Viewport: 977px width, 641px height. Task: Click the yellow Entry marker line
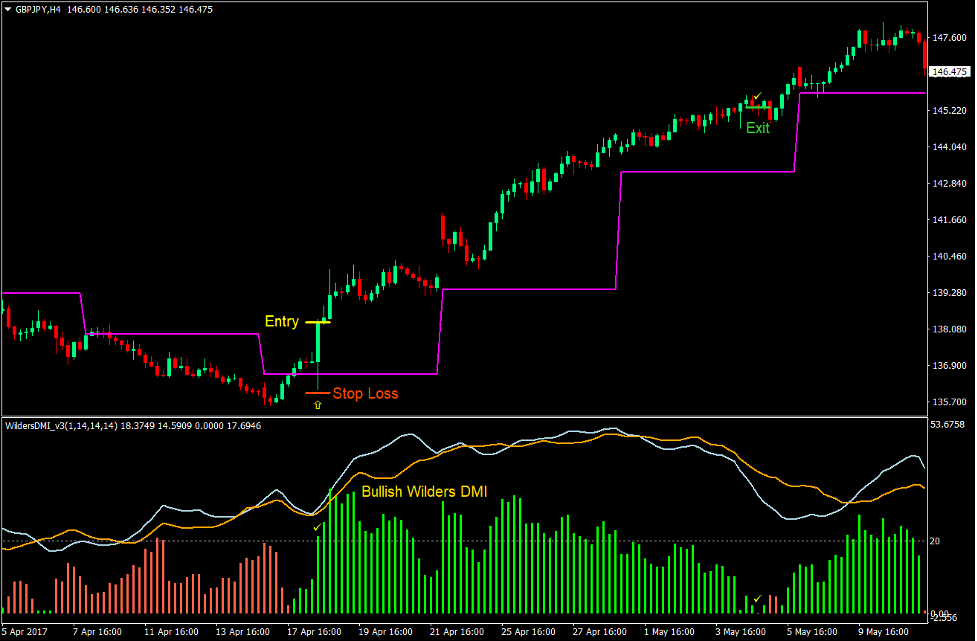[x=318, y=322]
